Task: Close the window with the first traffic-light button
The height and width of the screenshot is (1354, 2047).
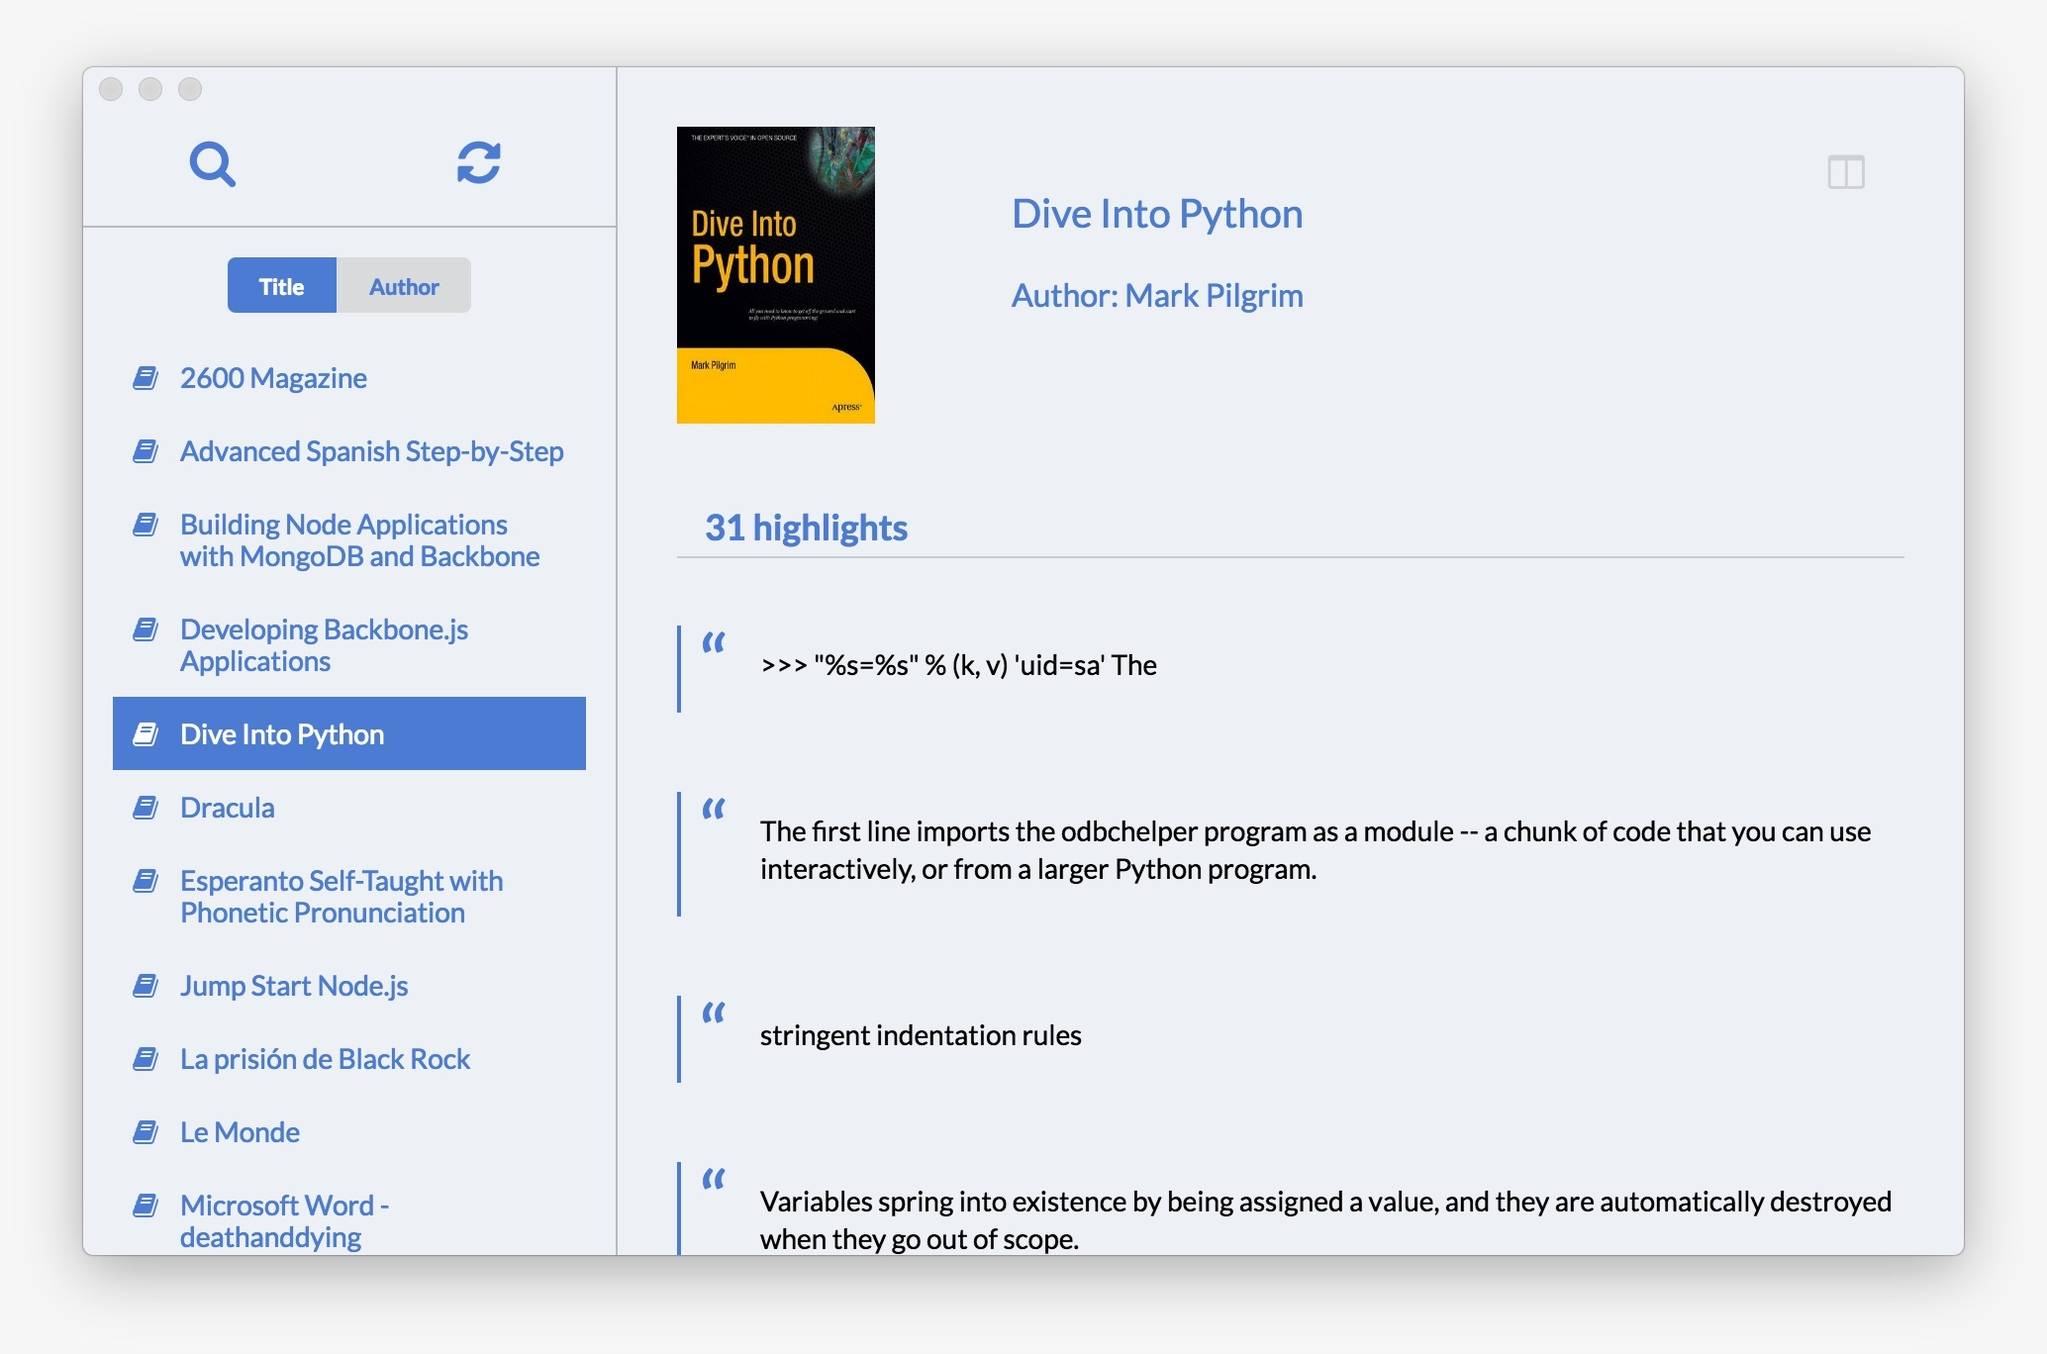Action: (111, 89)
